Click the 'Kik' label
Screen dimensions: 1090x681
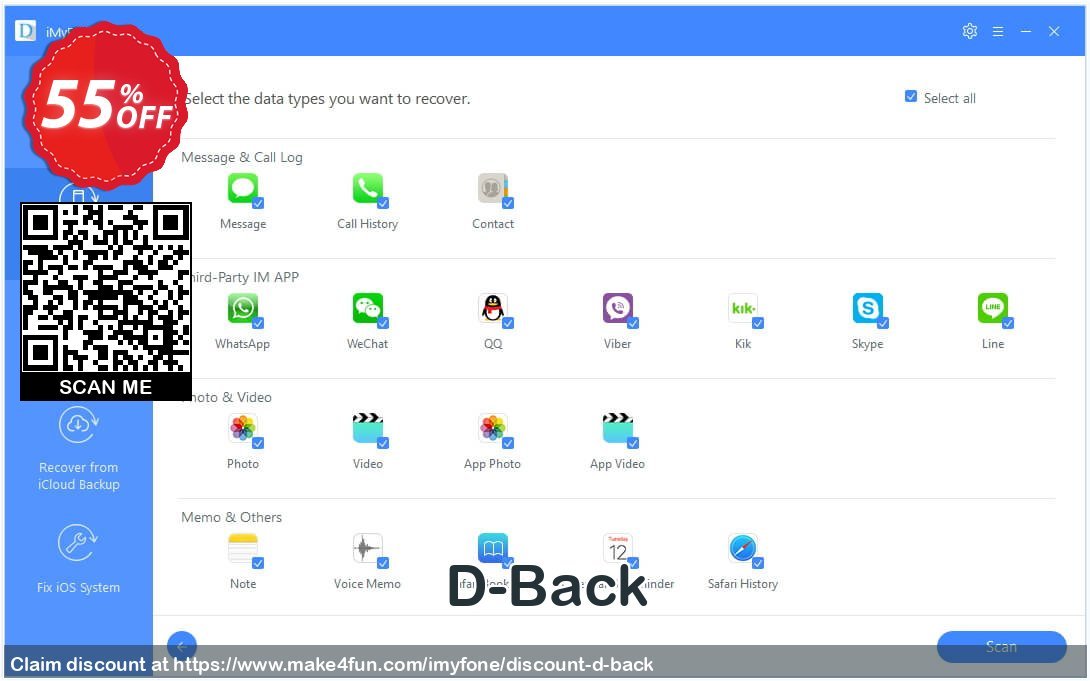click(x=743, y=344)
